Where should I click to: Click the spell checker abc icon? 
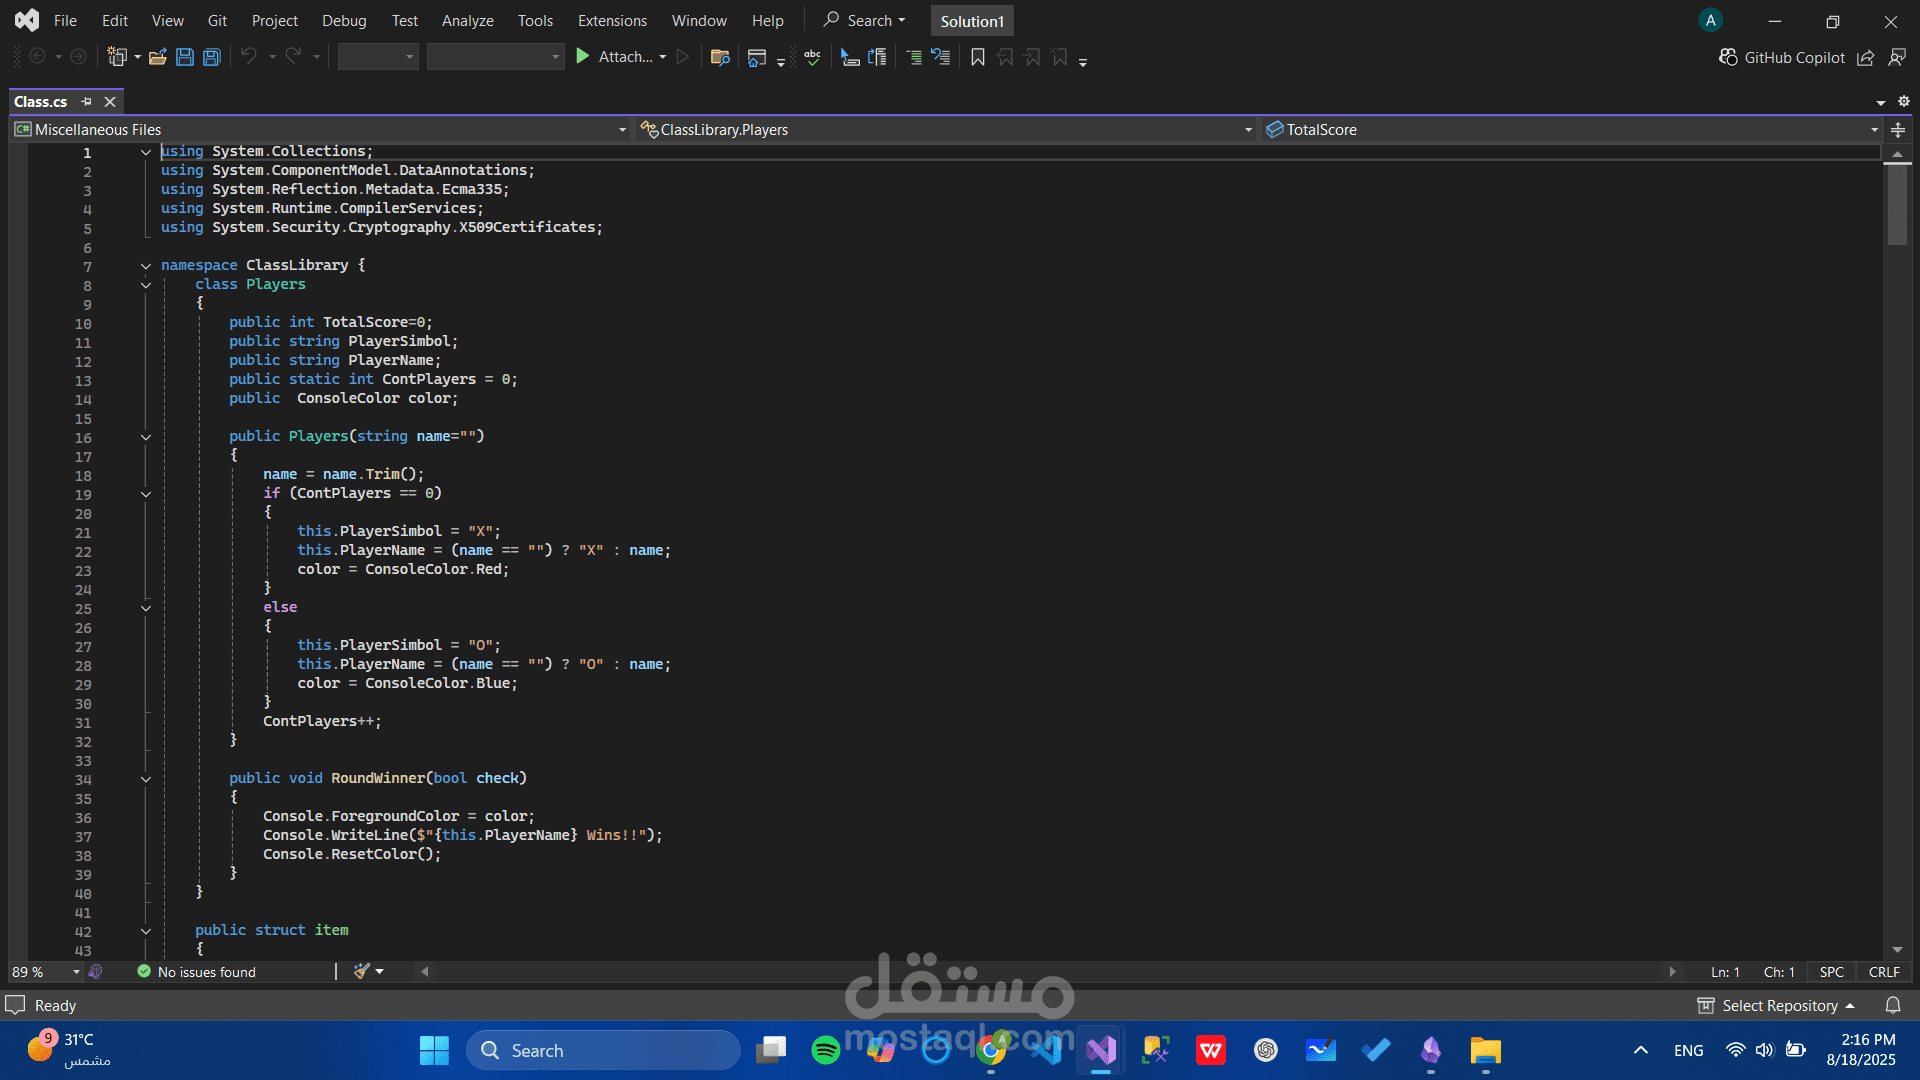812,57
